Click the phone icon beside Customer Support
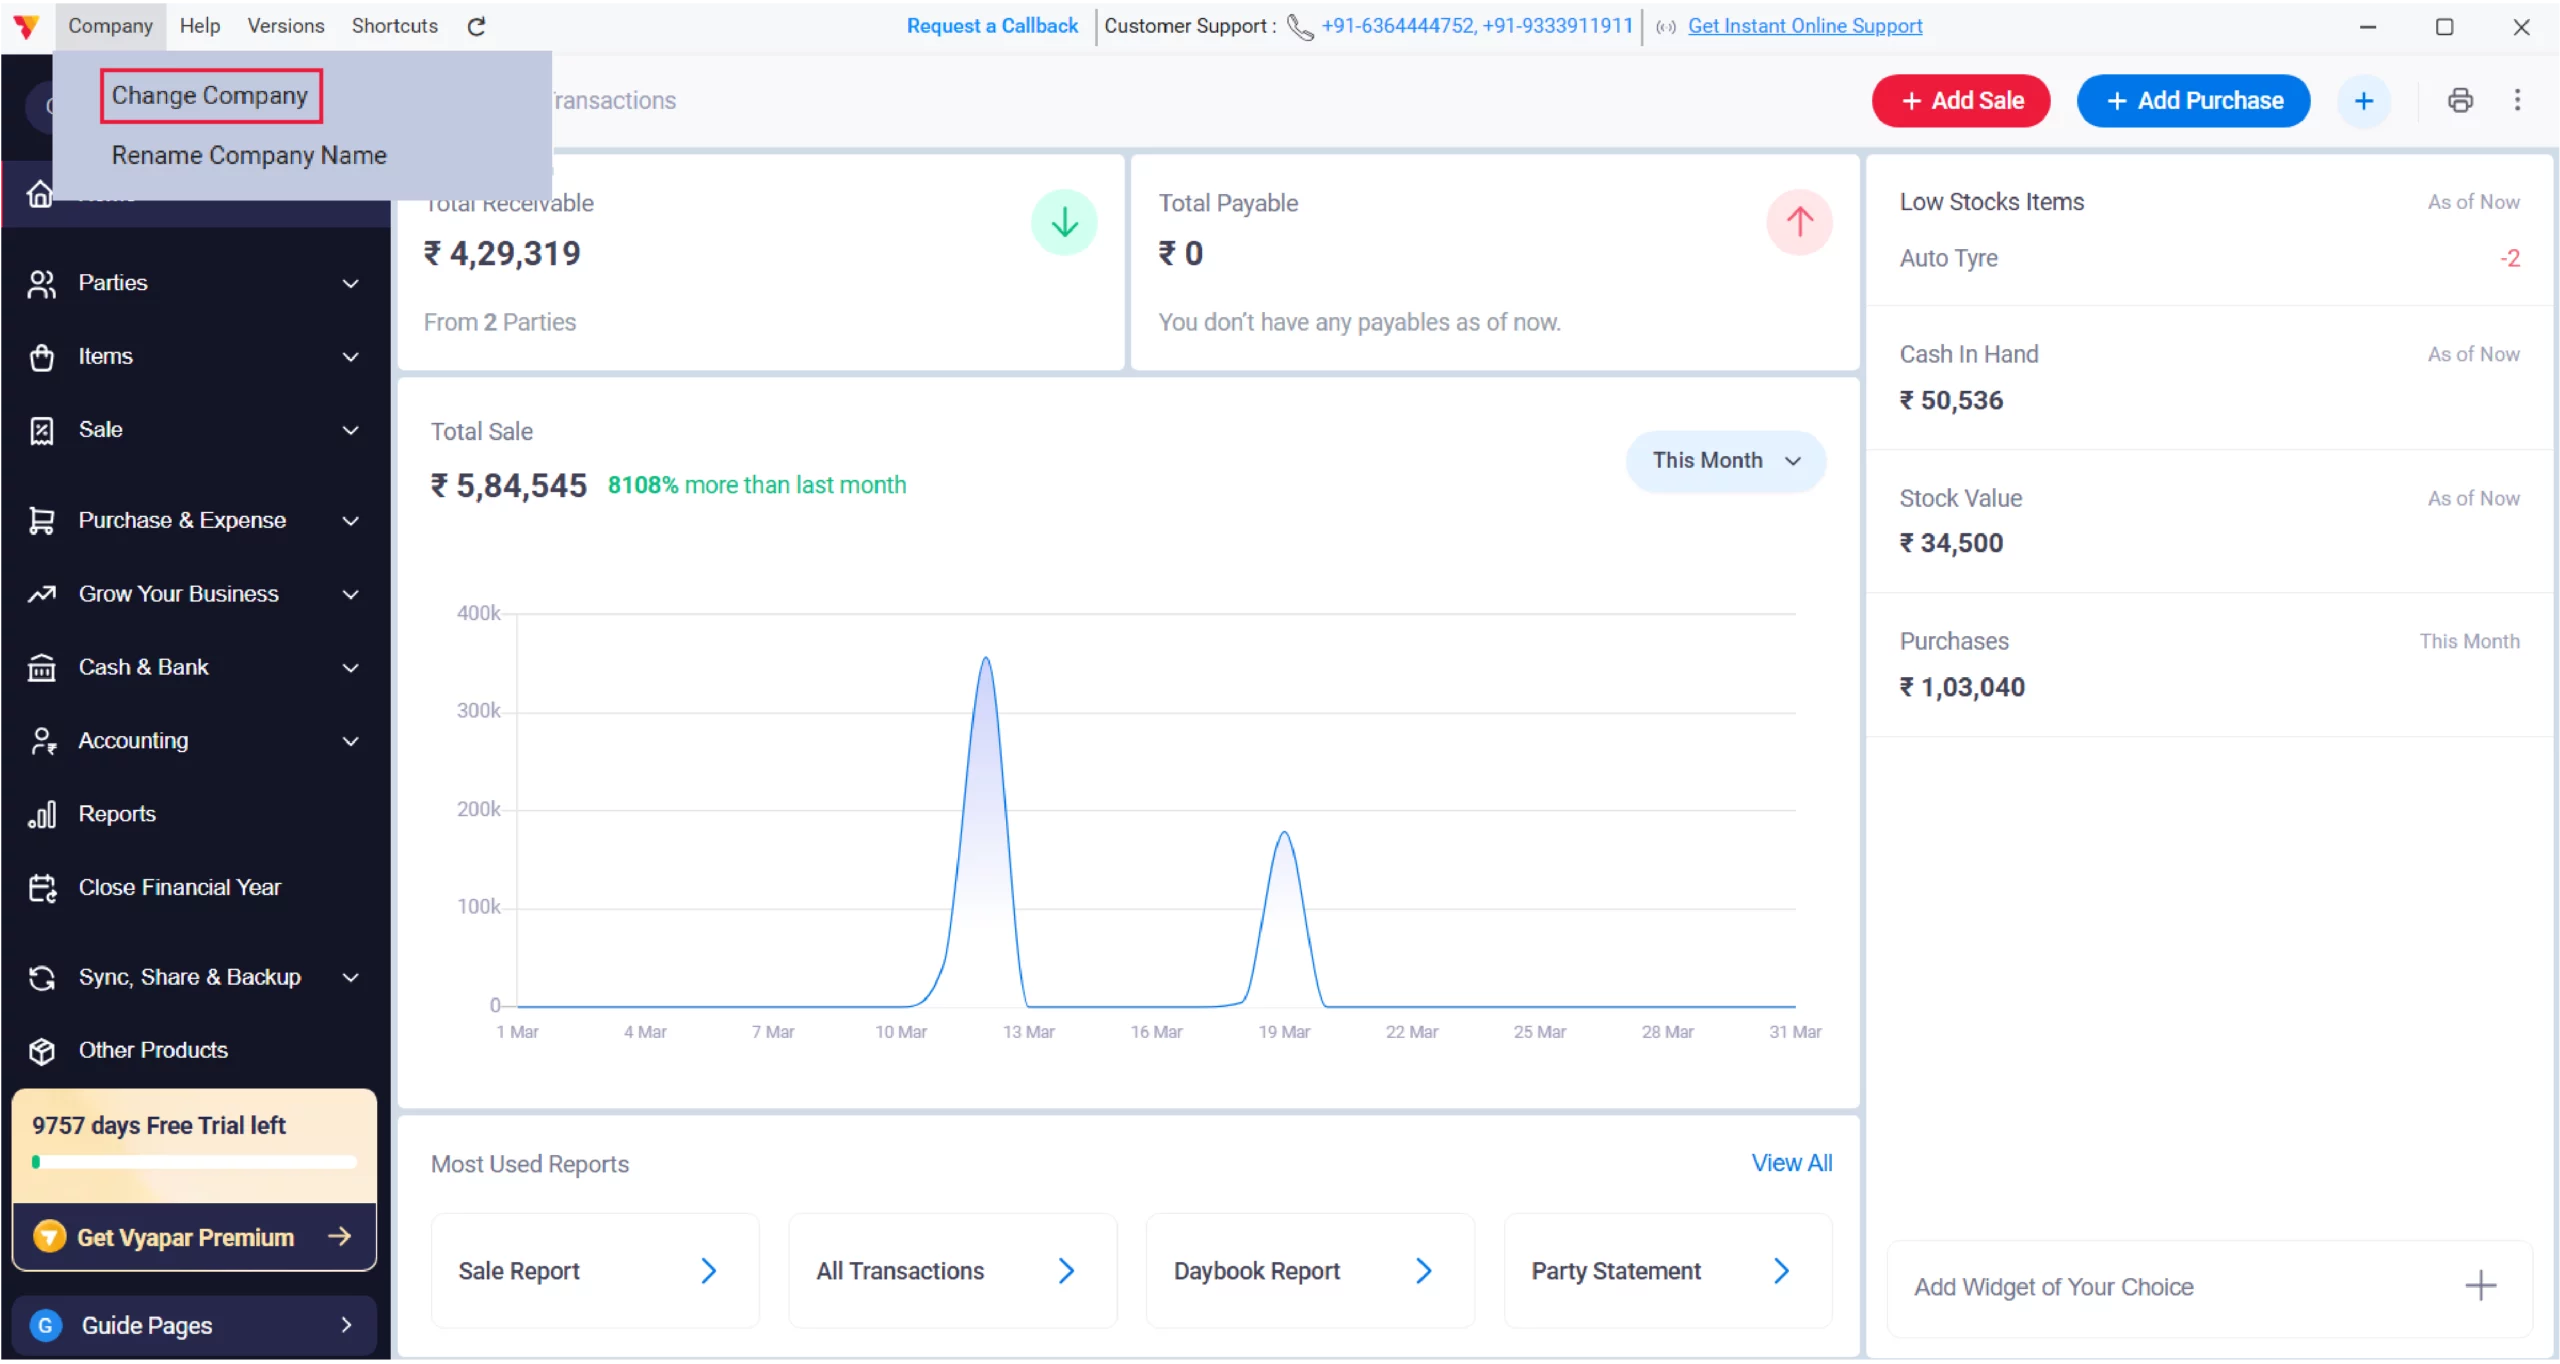This screenshot has height=1364, width=2560. [1299, 27]
